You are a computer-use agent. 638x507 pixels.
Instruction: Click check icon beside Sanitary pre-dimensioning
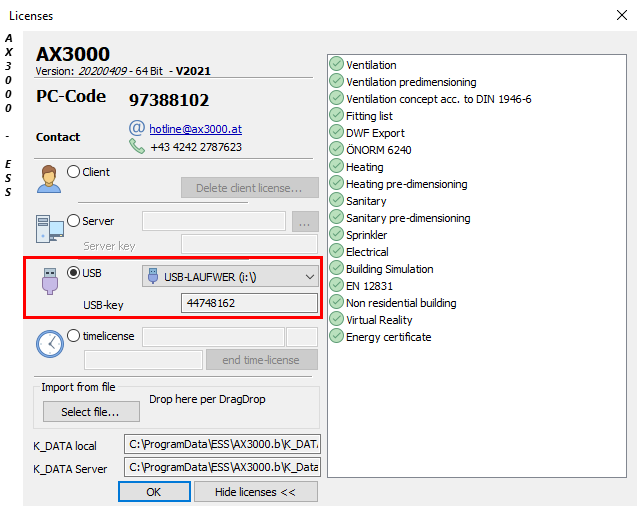pos(336,217)
